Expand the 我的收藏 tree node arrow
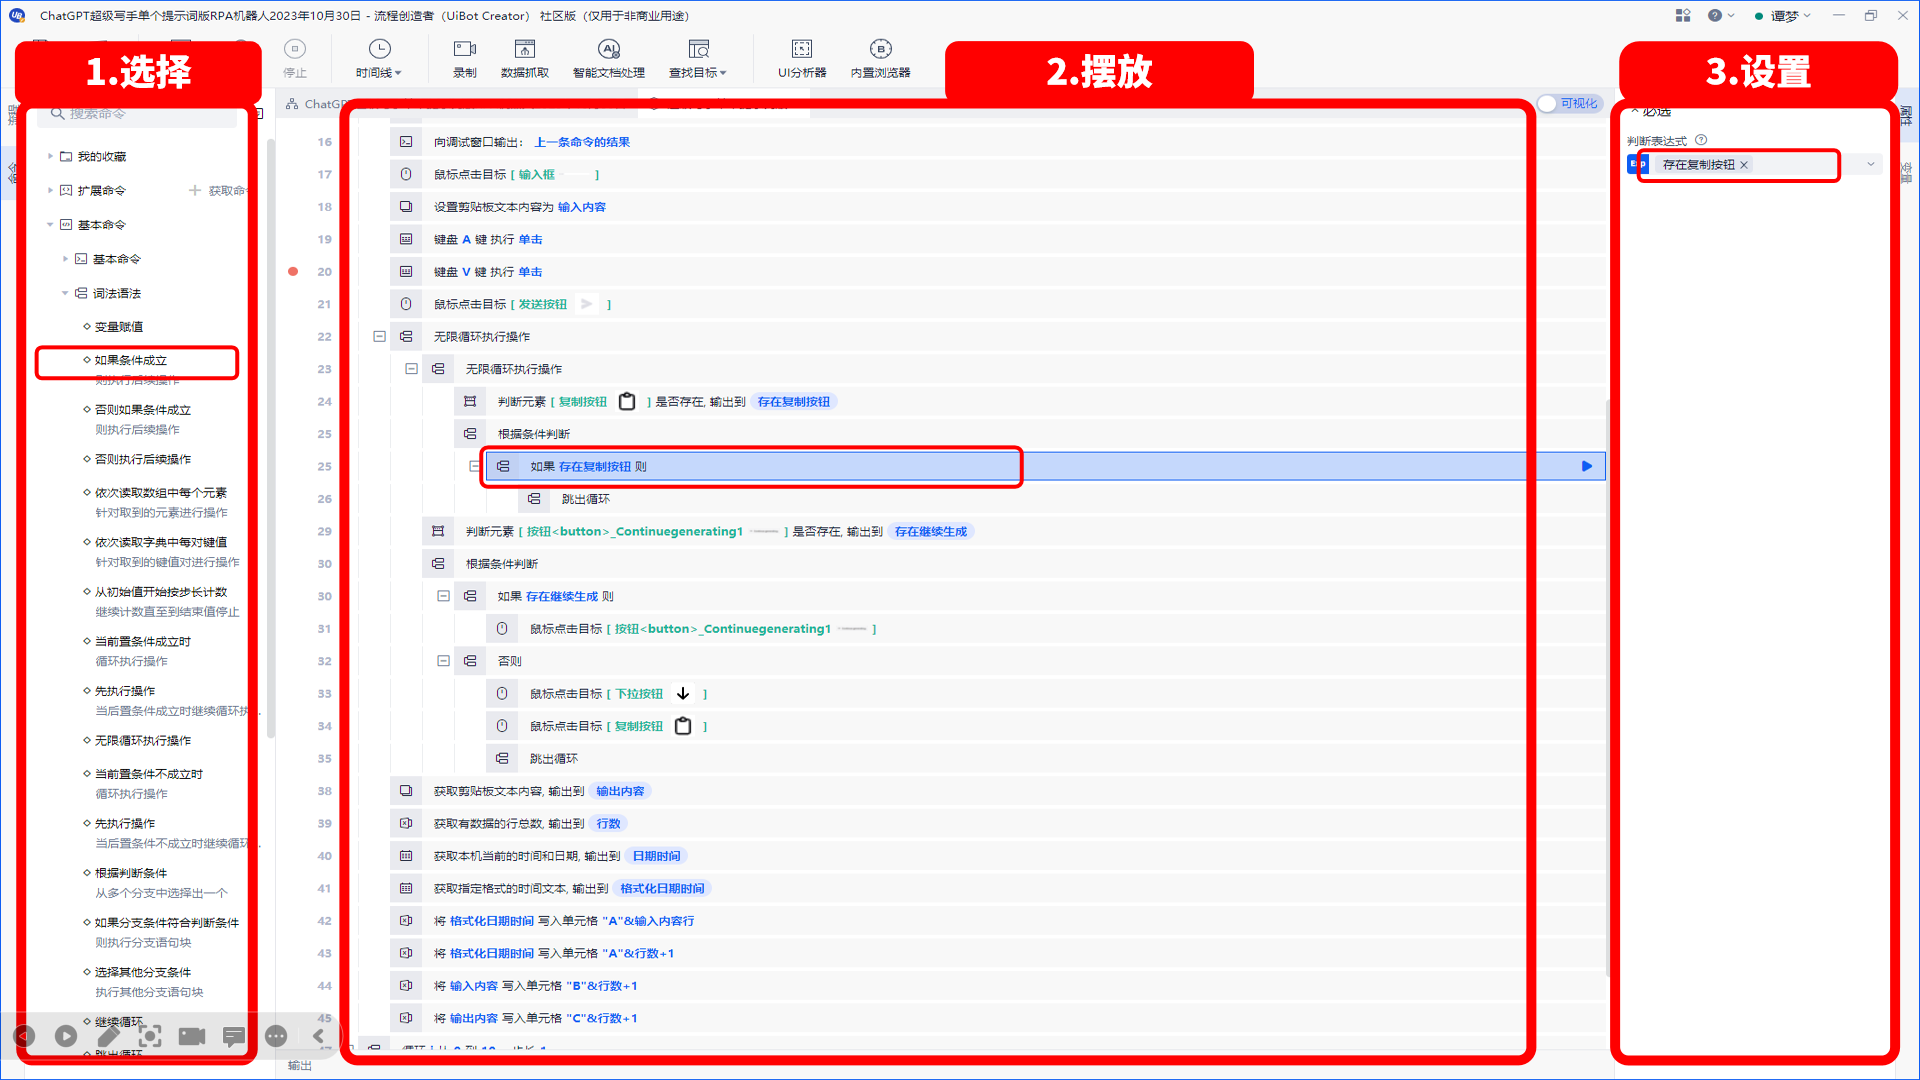The height and width of the screenshot is (1080, 1920). point(50,156)
